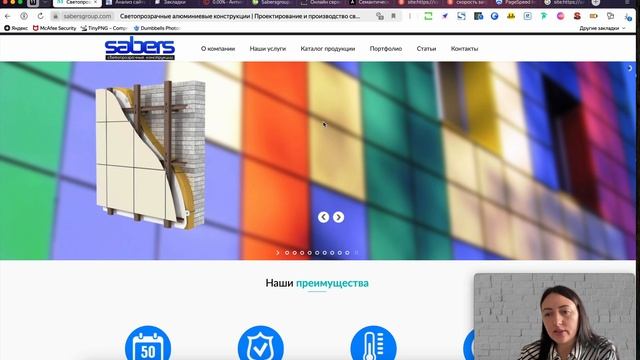This screenshot has width=640, height=360.
Task: Click the green square-arrows extension icon
Action: pyautogui.click(x=428, y=16)
